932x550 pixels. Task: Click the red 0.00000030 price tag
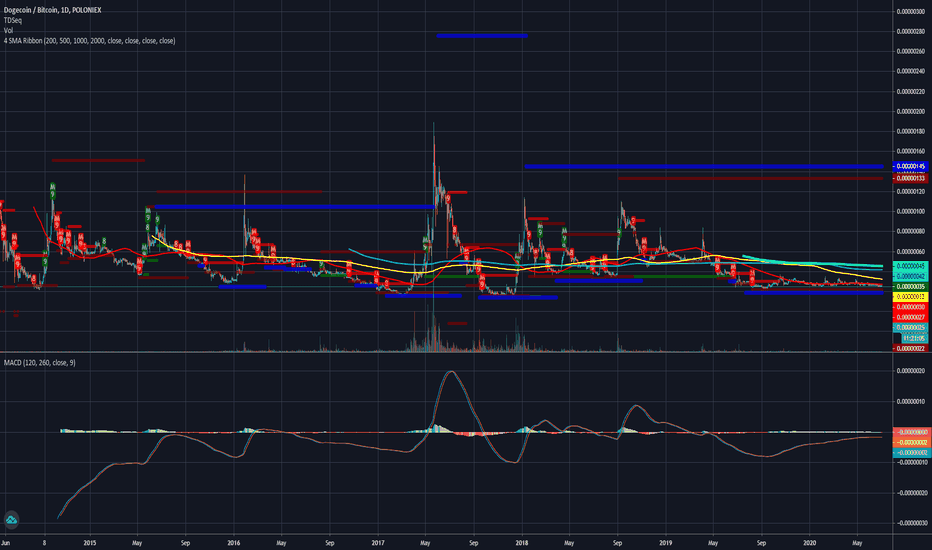(910, 307)
